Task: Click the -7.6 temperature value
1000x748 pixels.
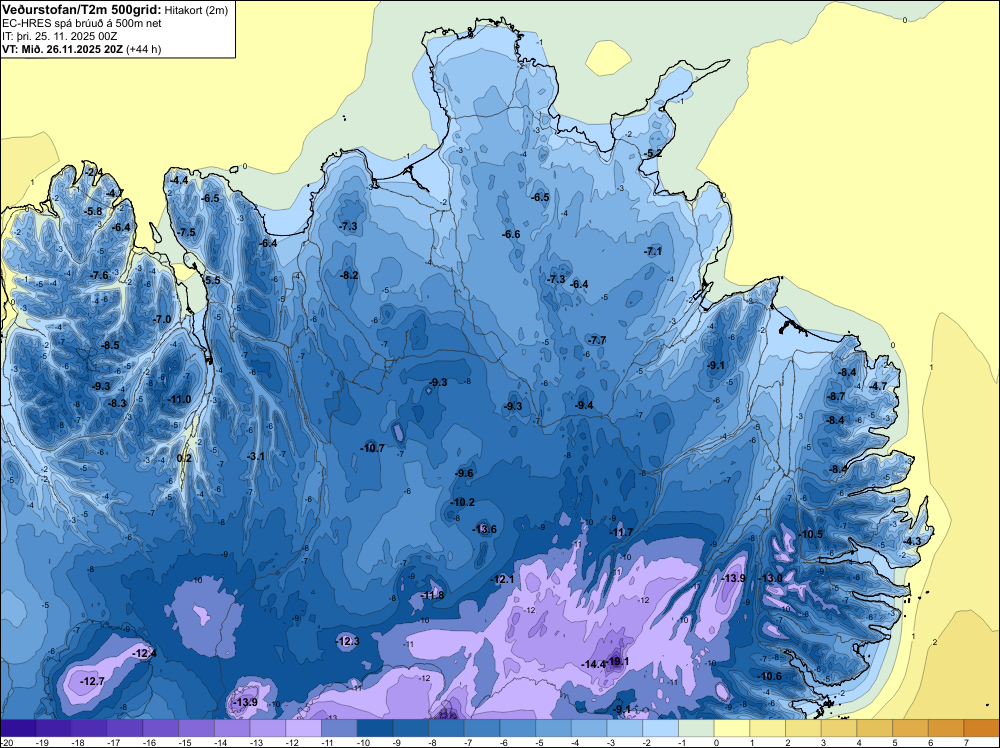Action: point(99,275)
